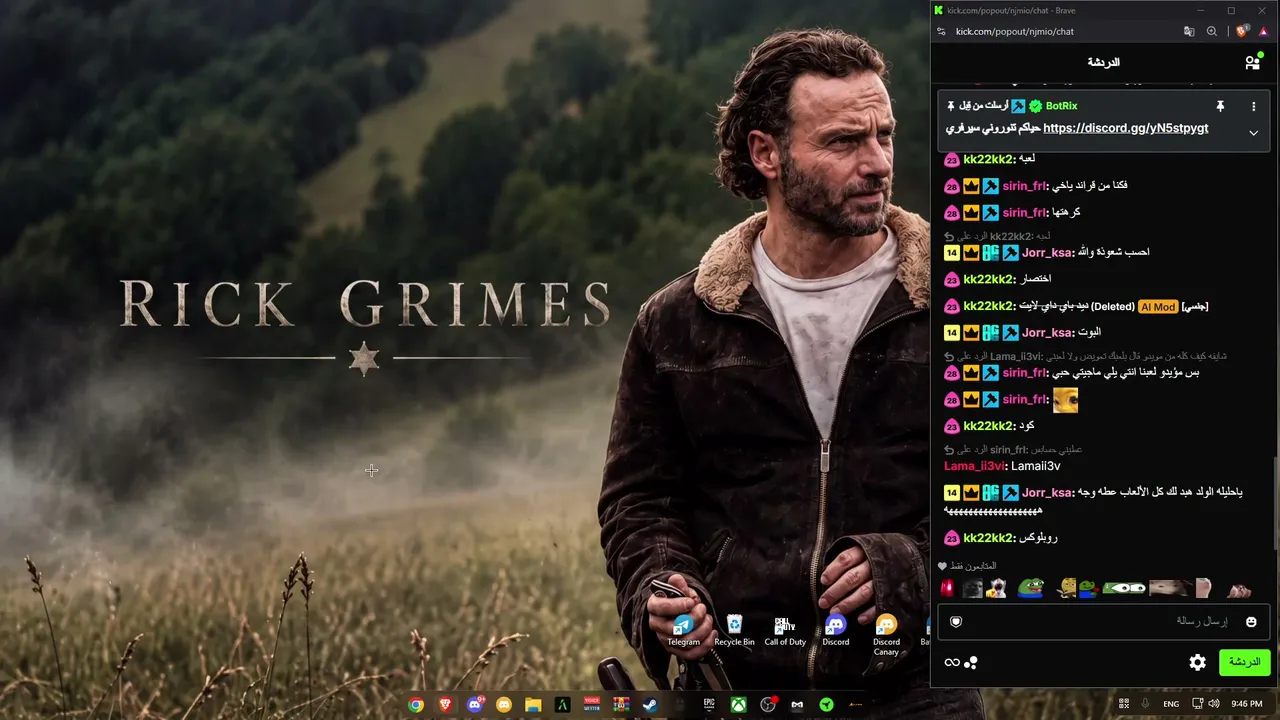Image resolution: width=1280 pixels, height=720 pixels.
Task: Open the Call of Duty desktop shortcut
Action: [785, 631]
